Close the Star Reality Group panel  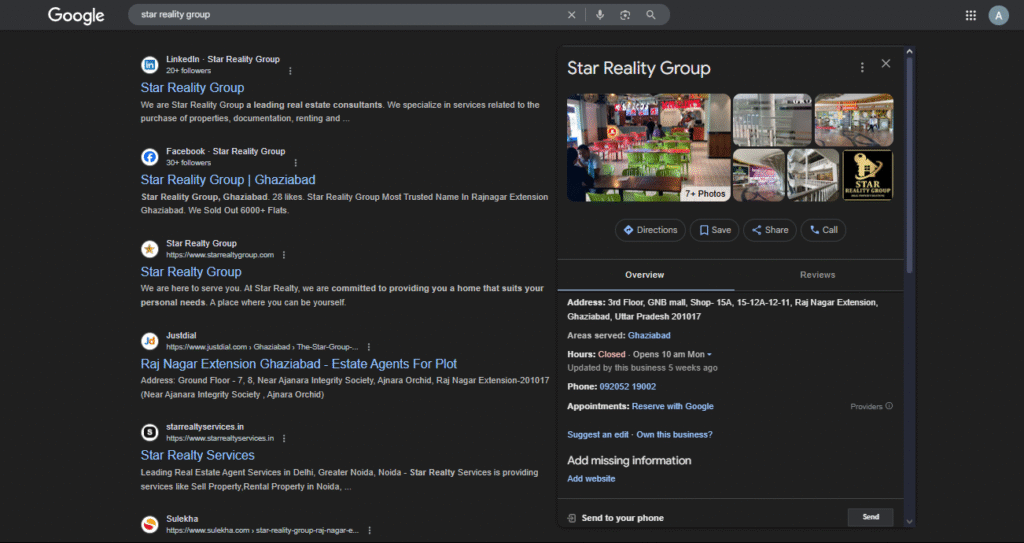coord(885,64)
